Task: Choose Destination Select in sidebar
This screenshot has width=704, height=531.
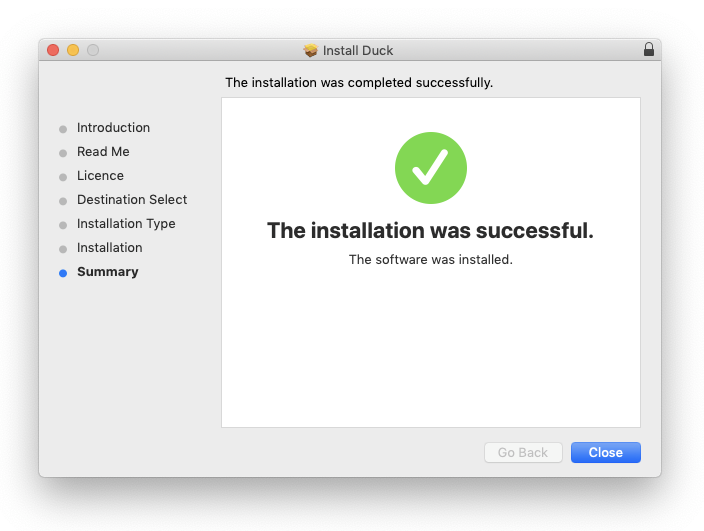Action: pos(132,200)
